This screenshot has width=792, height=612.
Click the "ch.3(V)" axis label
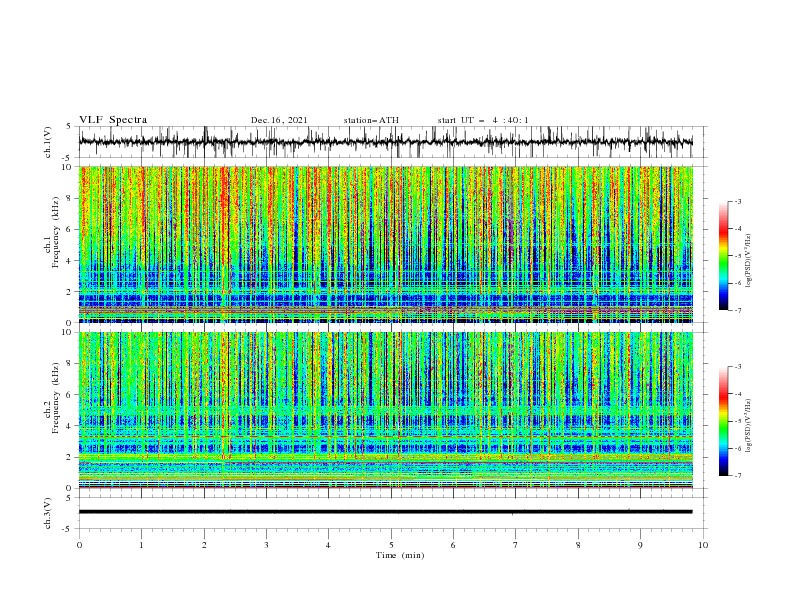pos(48,513)
